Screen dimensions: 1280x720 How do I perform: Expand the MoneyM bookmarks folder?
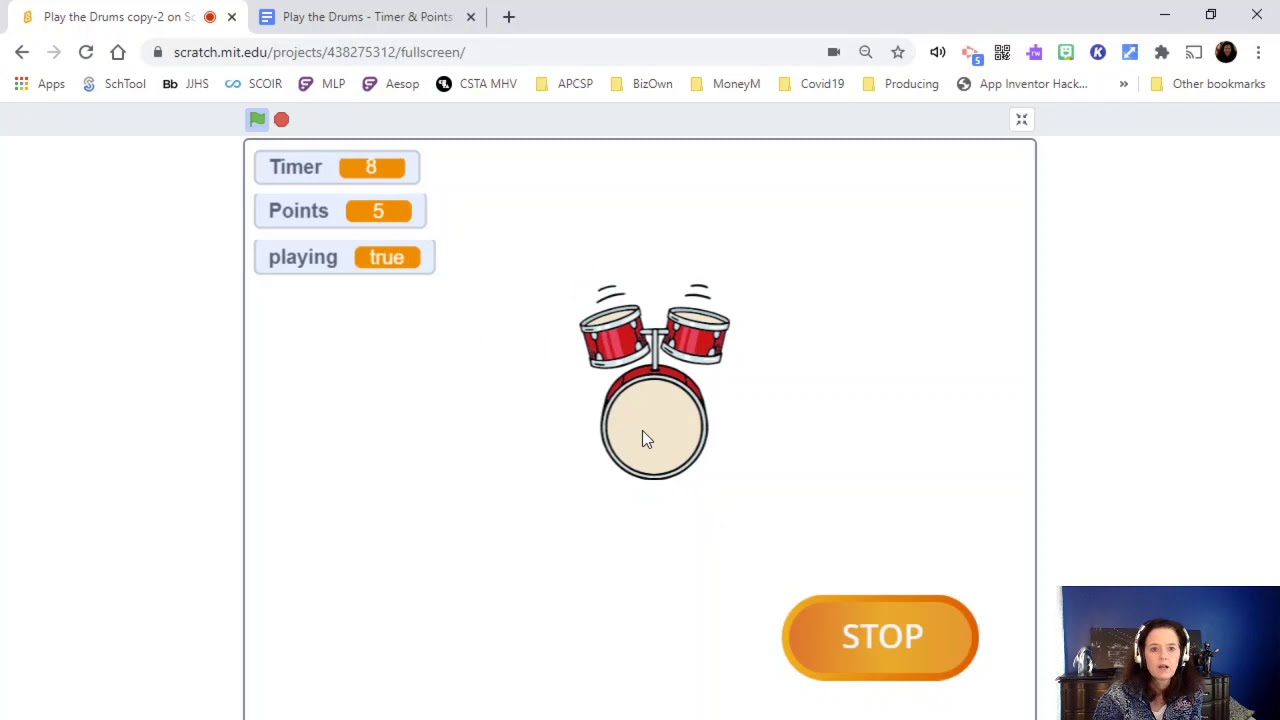tap(725, 84)
